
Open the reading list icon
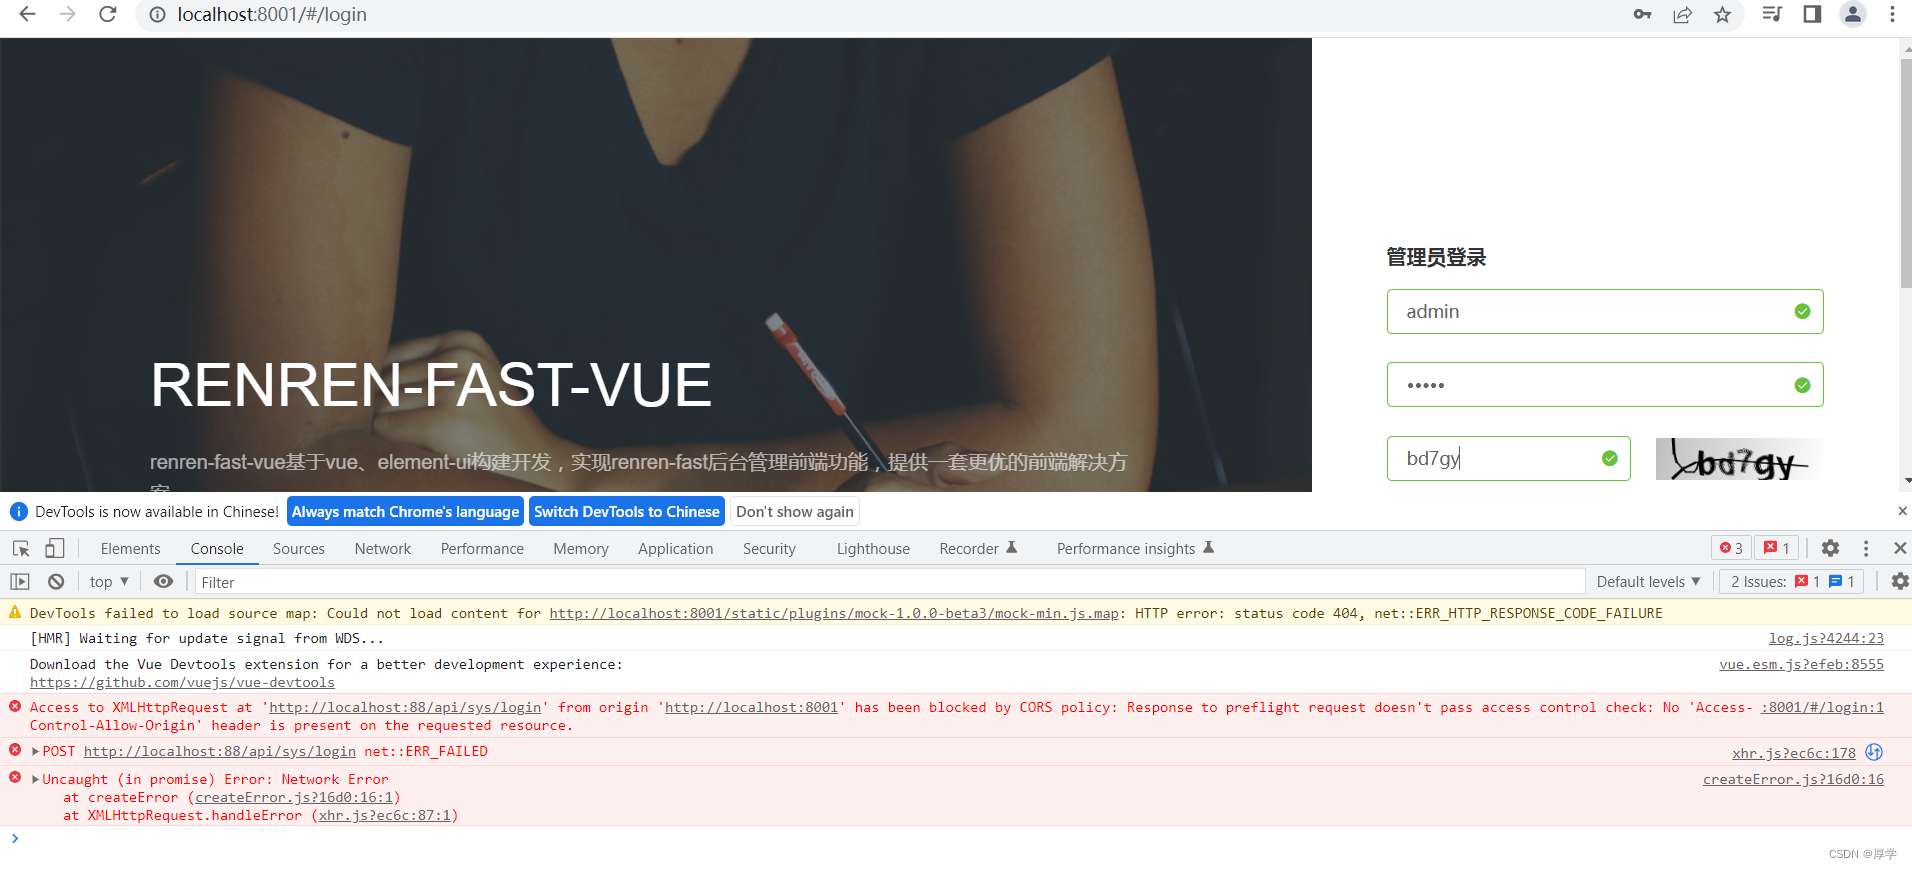(1772, 14)
